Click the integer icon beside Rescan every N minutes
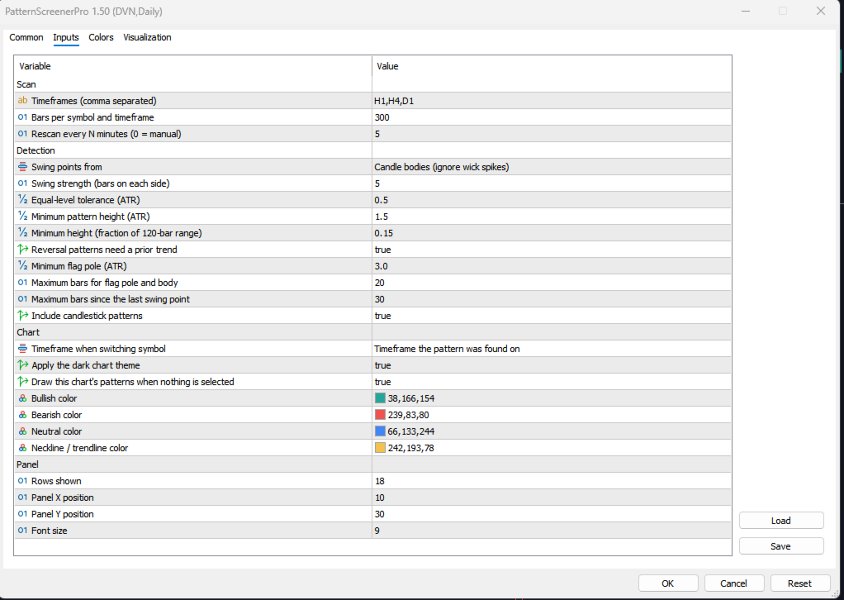844x600 pixels. 22,134
